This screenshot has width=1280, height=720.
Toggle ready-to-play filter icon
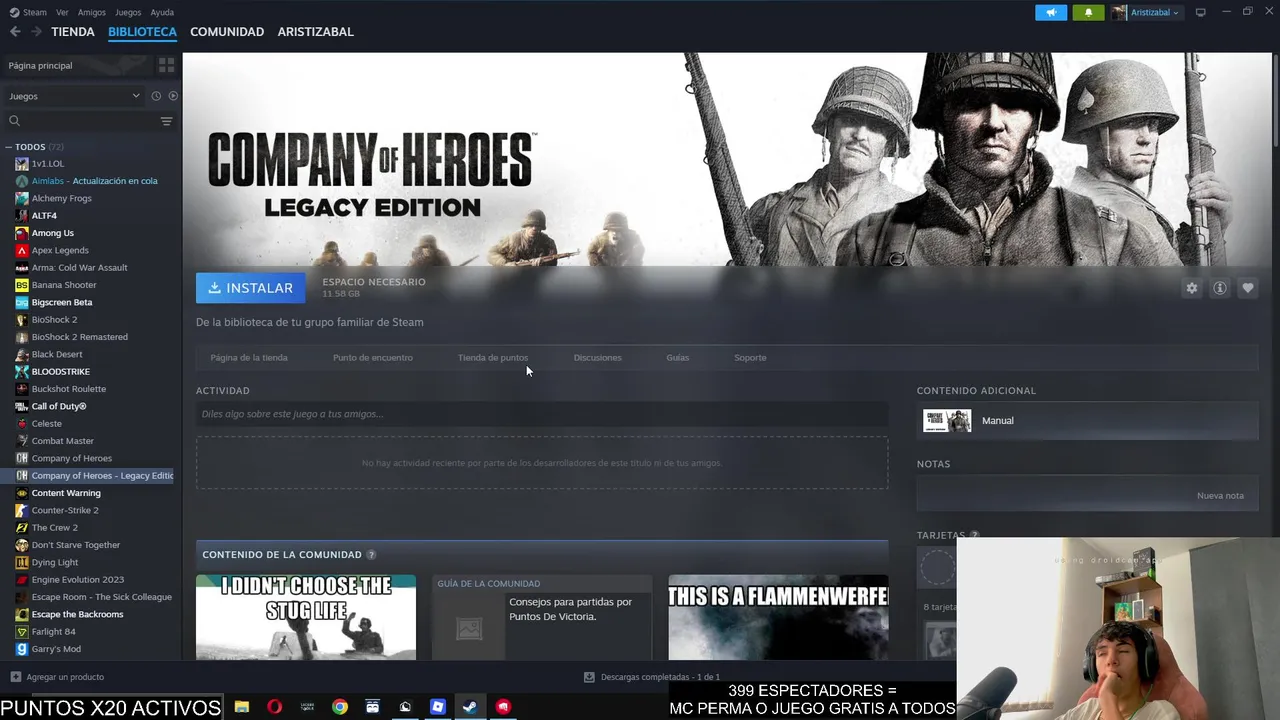click(x=173, y=96)
